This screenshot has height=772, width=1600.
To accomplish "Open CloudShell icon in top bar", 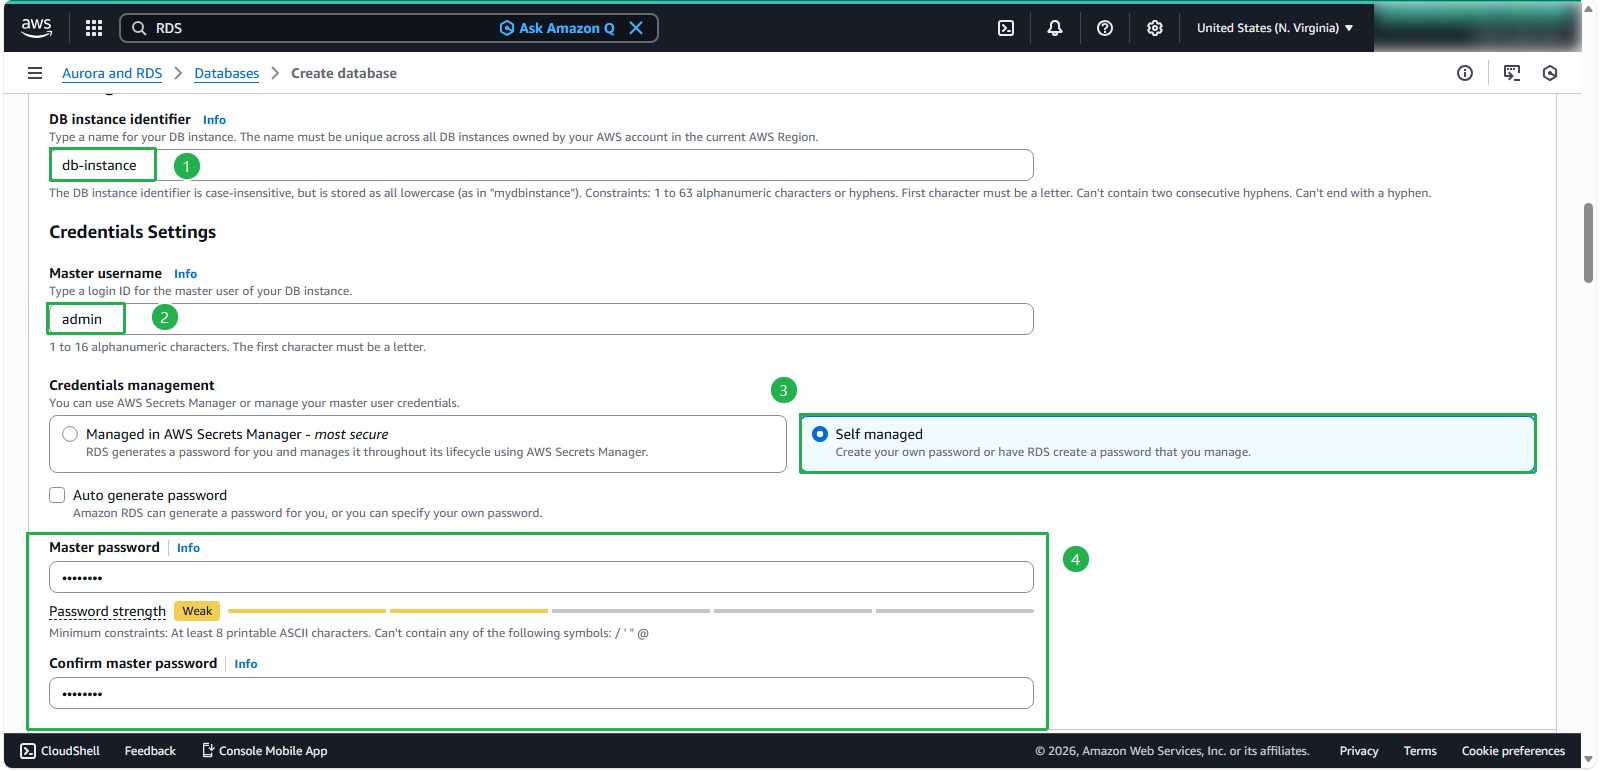I will click(x=1006, y=28).
